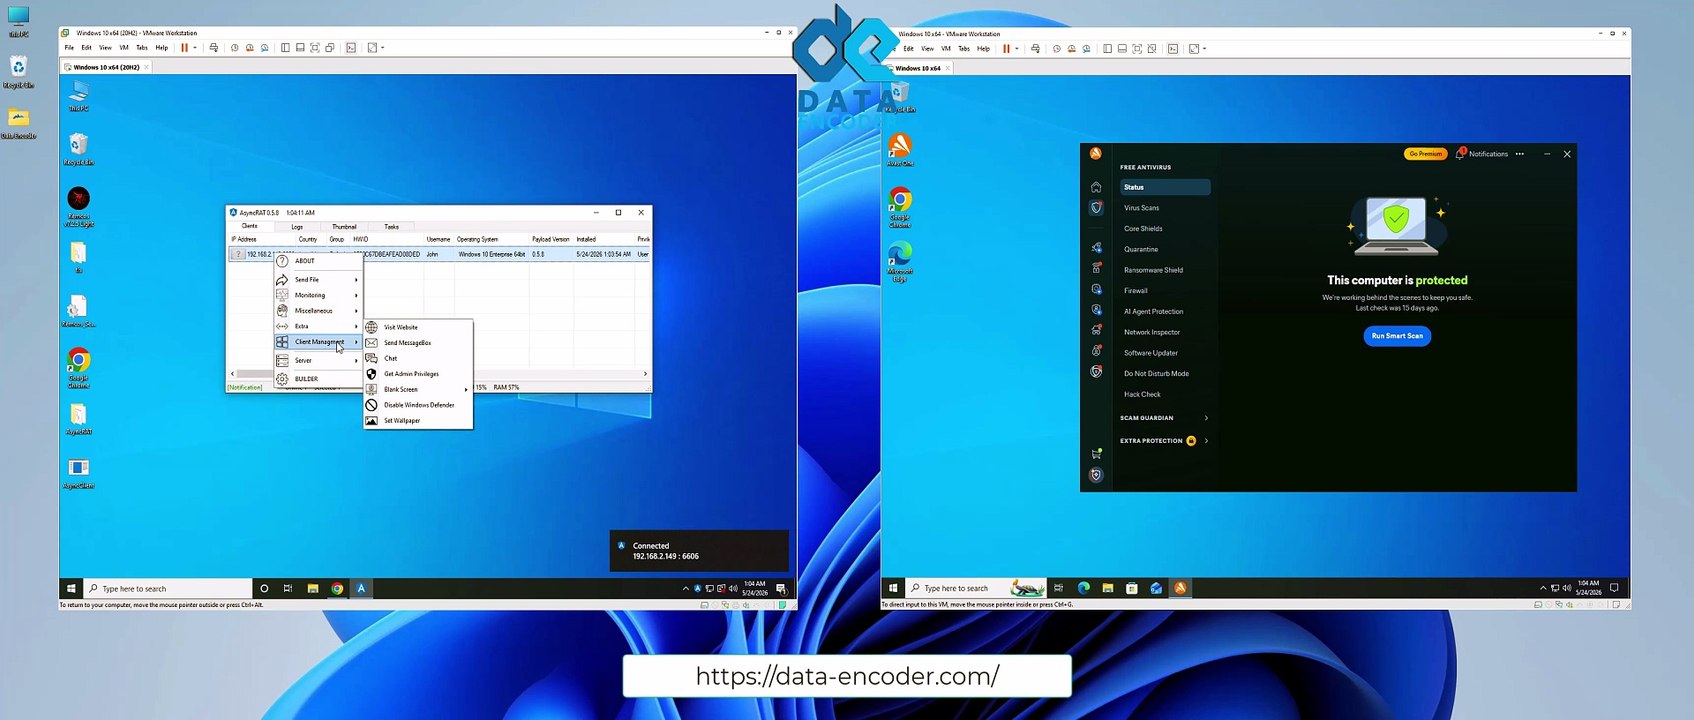Click the ABOUT question mark icon
The image size is (1694, 720).
pos(282,261)
